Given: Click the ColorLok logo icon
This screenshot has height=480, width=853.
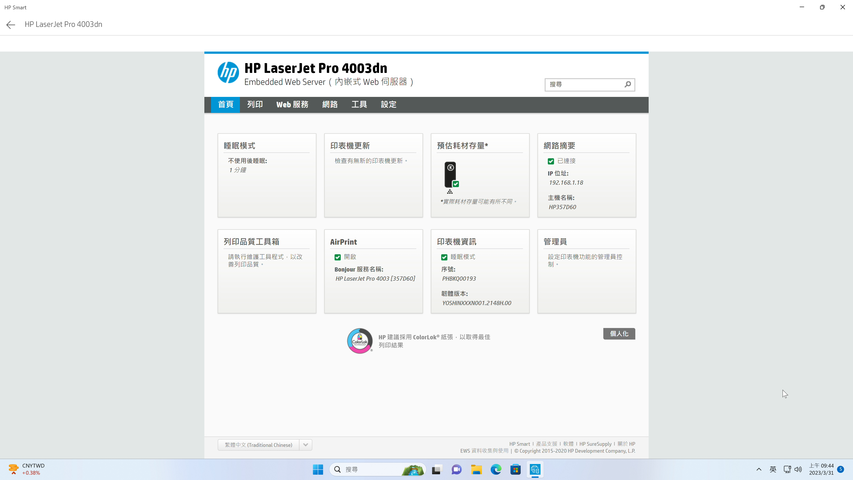Looking at the screenshot, I should click(x=360, y=341).
